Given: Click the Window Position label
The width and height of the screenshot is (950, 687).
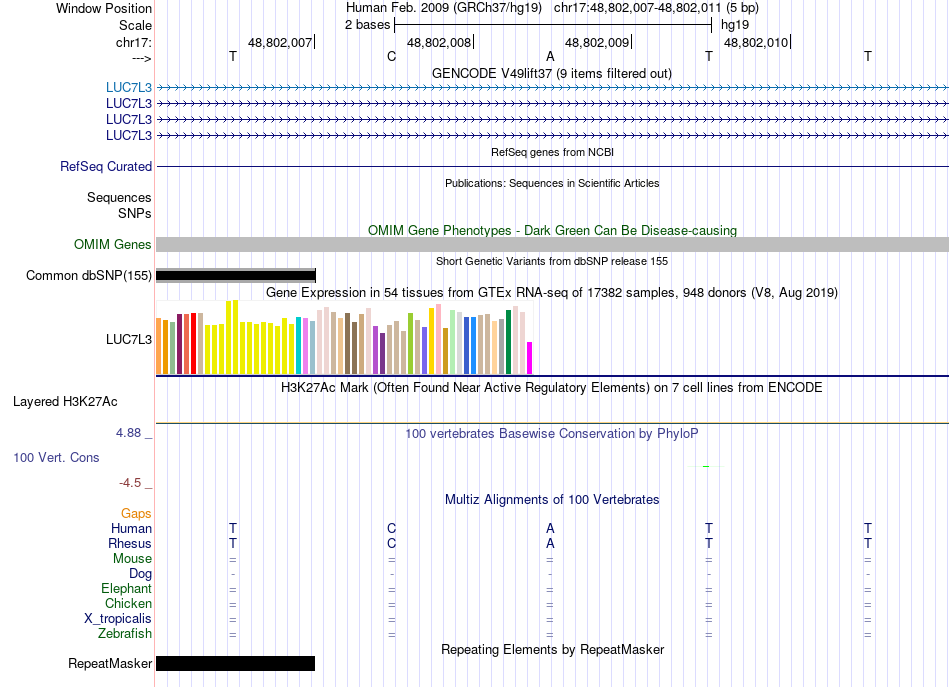Looking at the screenshot, I should [104, 8].
